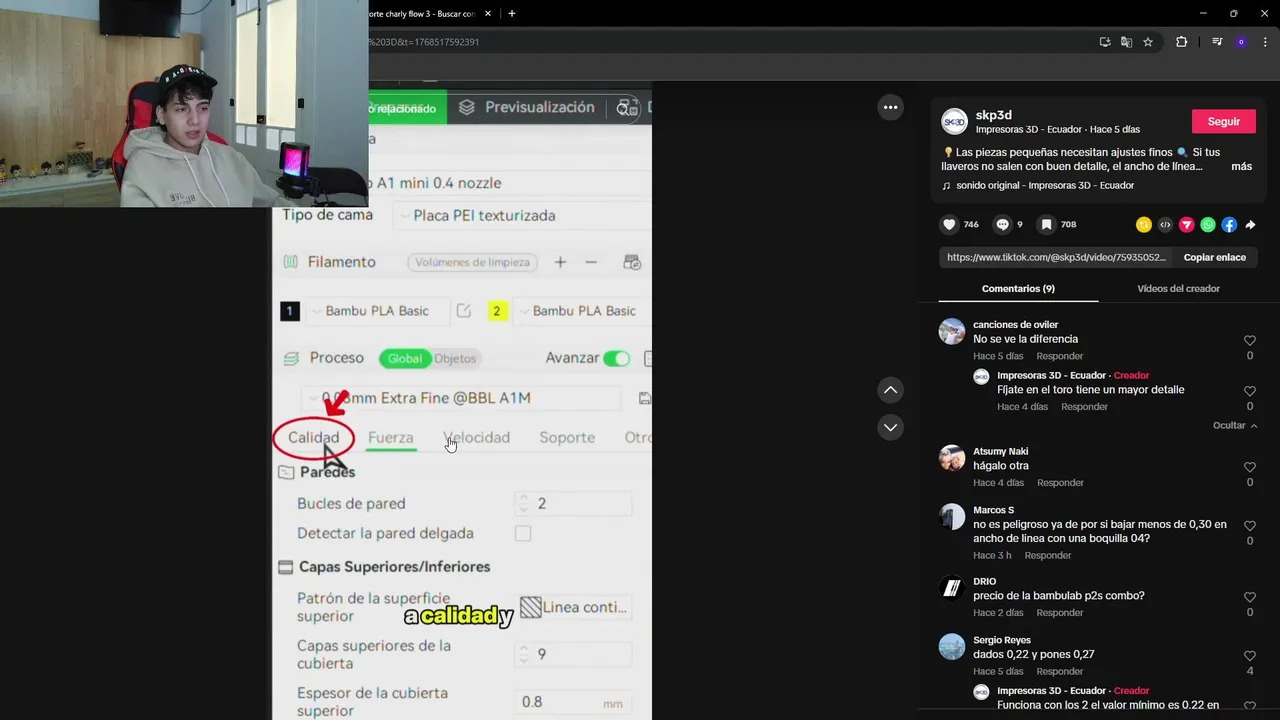Click the yellow filament 2 color swatch
Screen dimensions: 1280x720
point(496,311)
